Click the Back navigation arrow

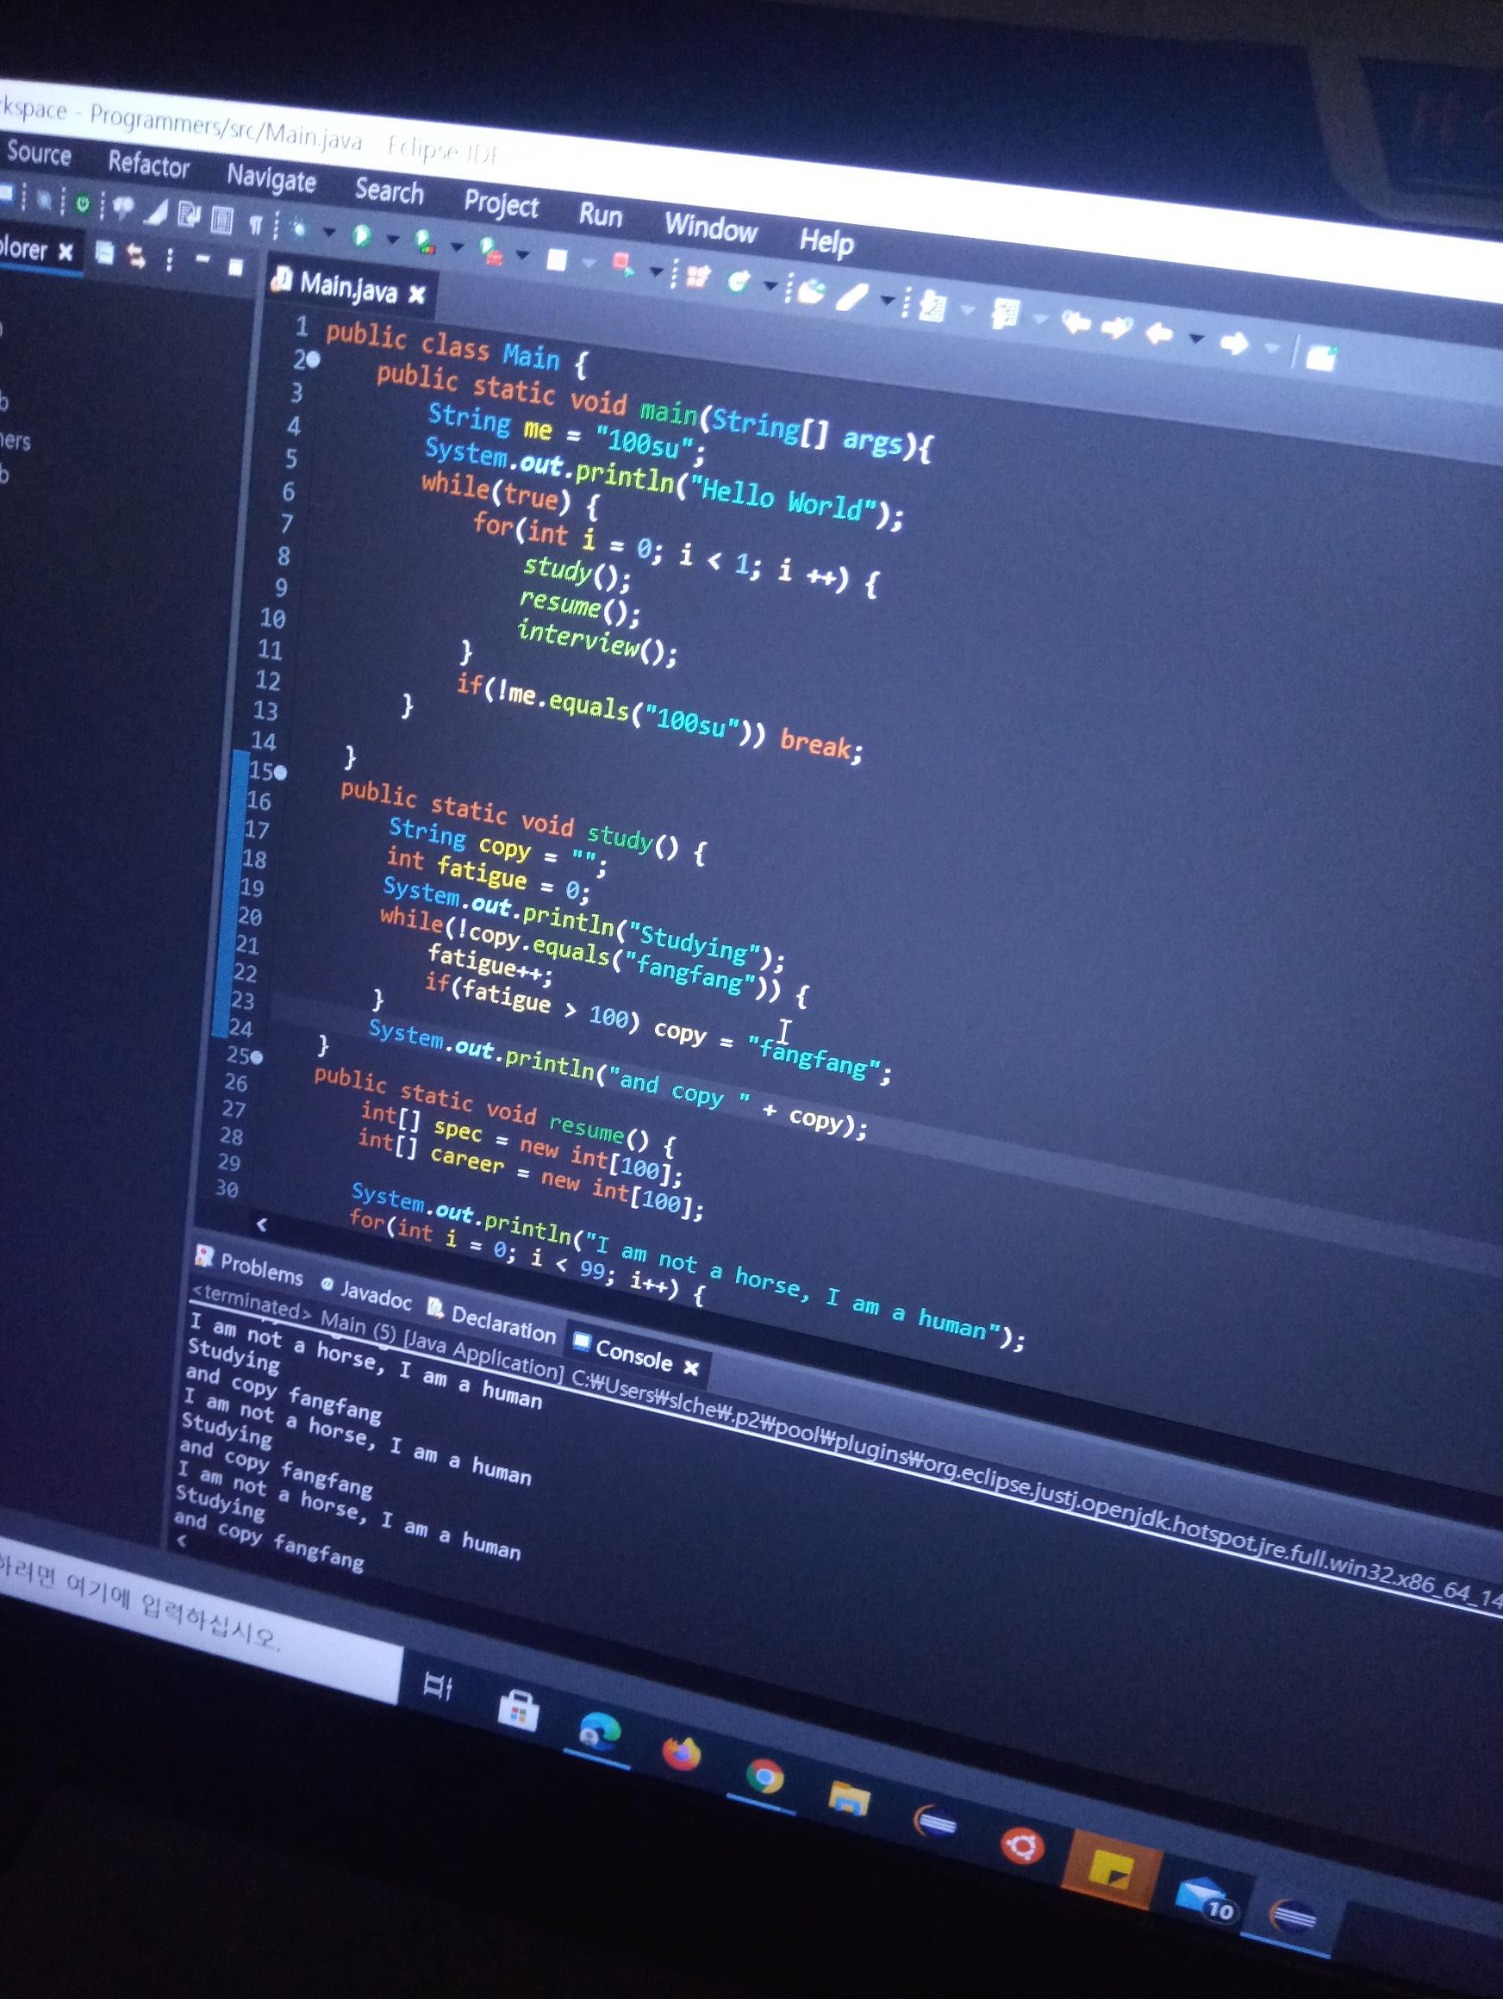pos(1160,334)
